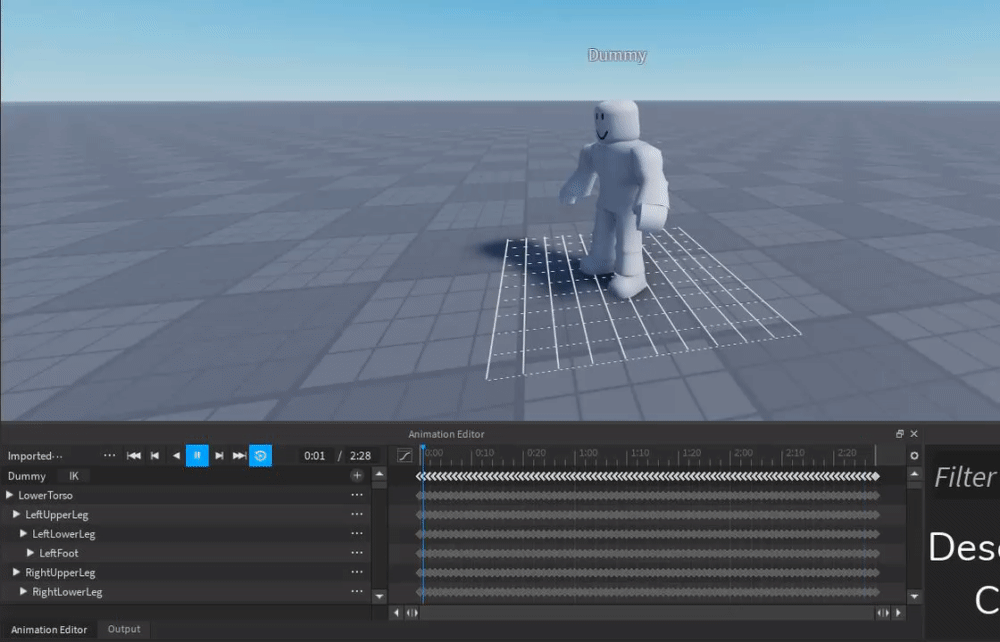Click Imported animation name
This screenshot has height=642, width=1000.
pos(35,456)
